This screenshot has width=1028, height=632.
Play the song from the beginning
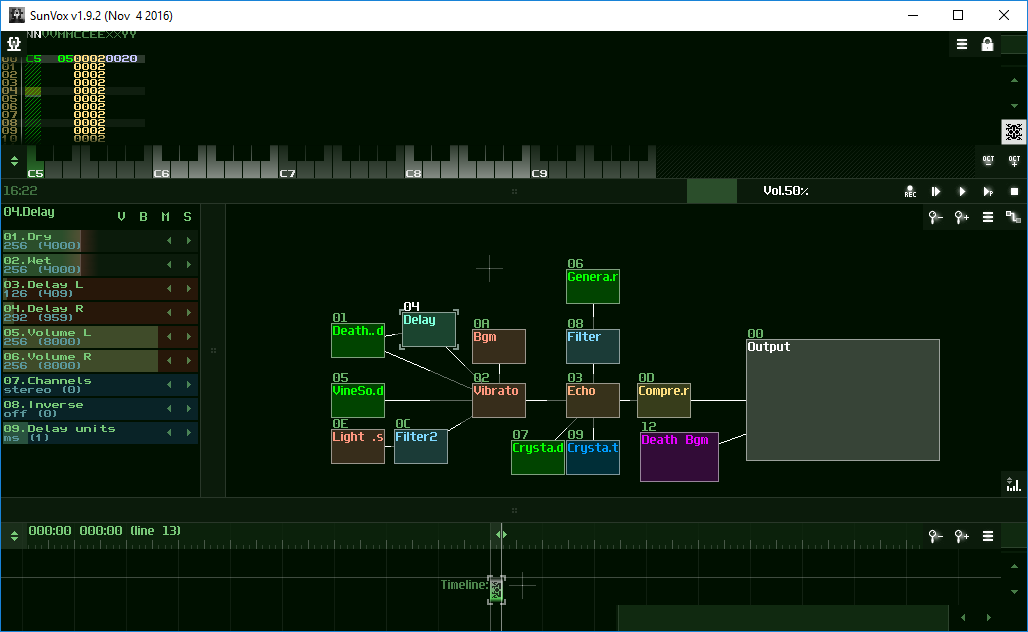click(936, 191)
